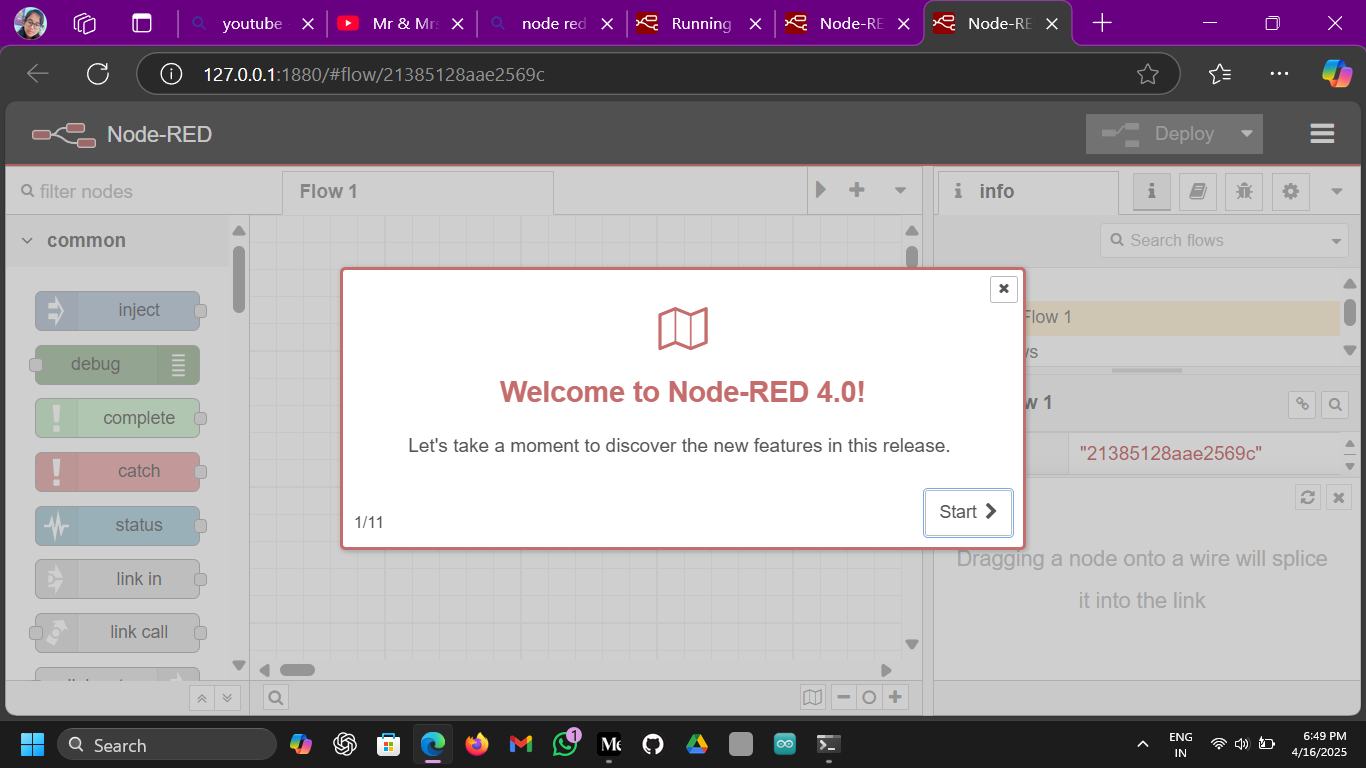Open the browser settings ellipsis menu

coord(1279,74)
